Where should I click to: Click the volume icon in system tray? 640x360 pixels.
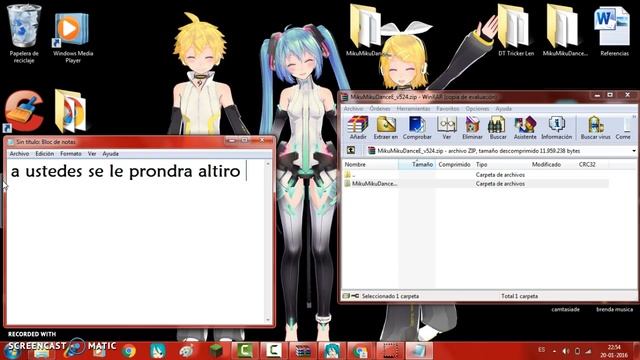coord(565,351)
